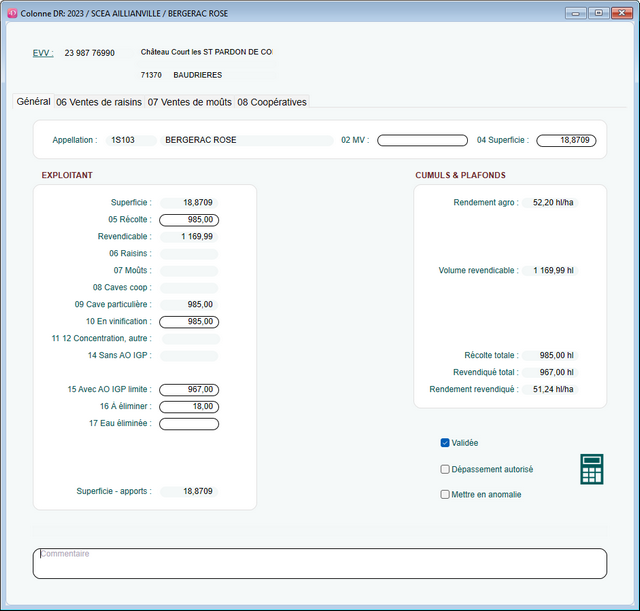
Task: Minimize the Colonne DR window
Action: coord(575,13)
